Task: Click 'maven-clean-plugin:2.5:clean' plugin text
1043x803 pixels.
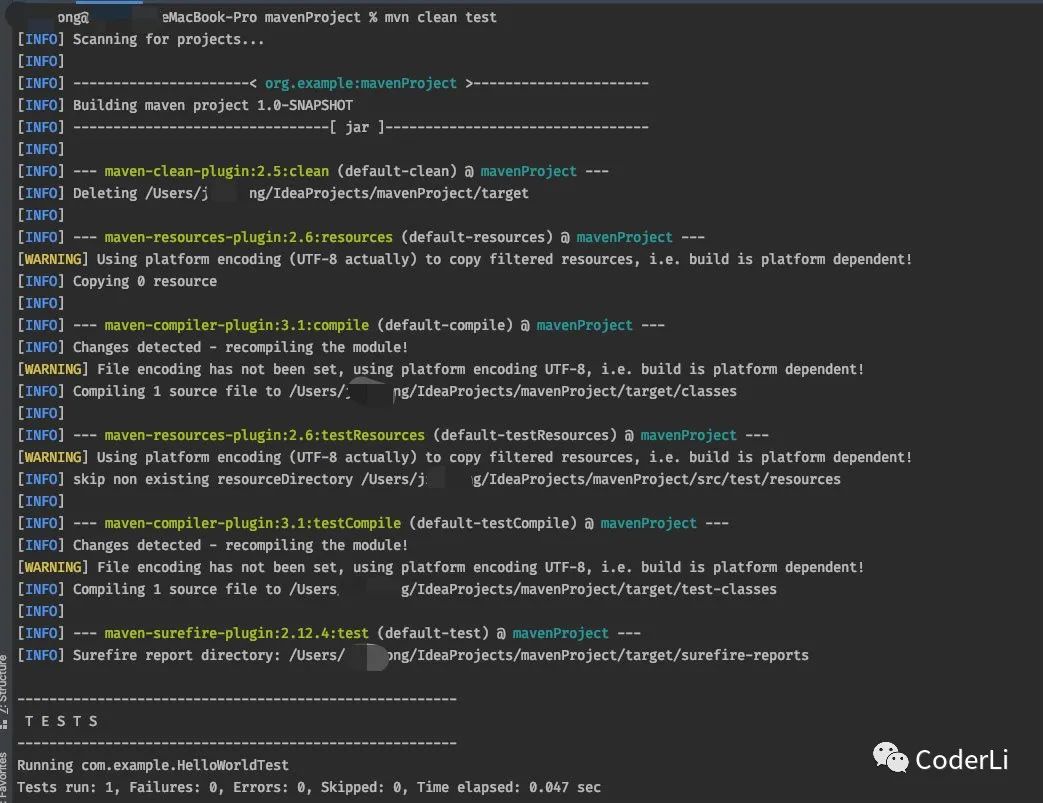Action: pyautogui.click(x=217, y=171)
